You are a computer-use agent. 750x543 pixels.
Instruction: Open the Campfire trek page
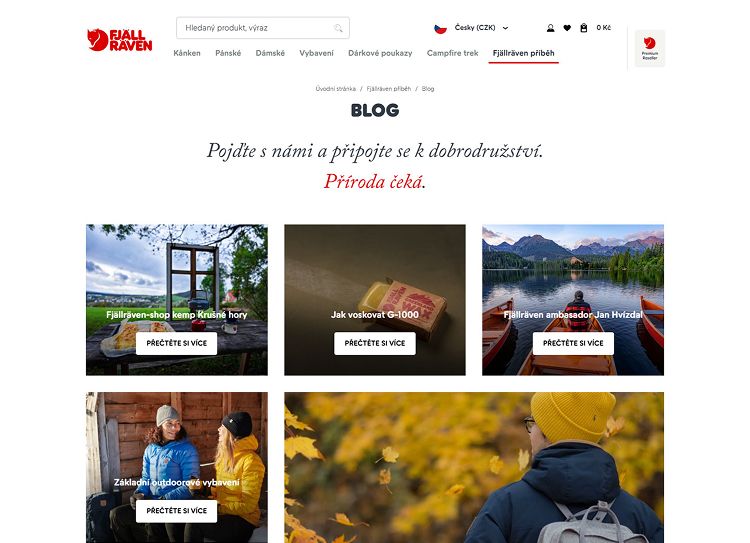[452, 53]
